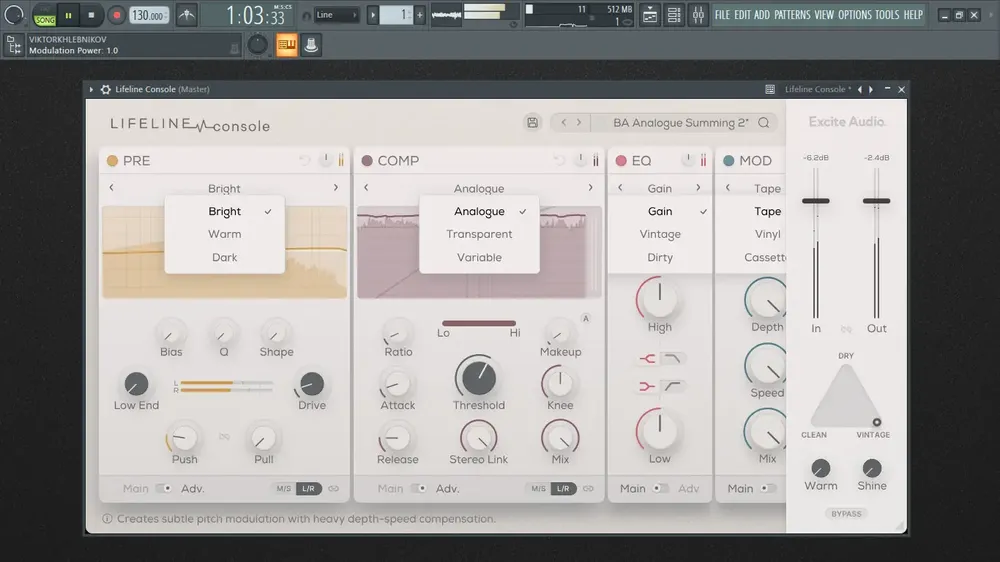Screen dimensions: 1000x562
Task: Click the PRE module reset arrow icon
Action: coord(305,161)
